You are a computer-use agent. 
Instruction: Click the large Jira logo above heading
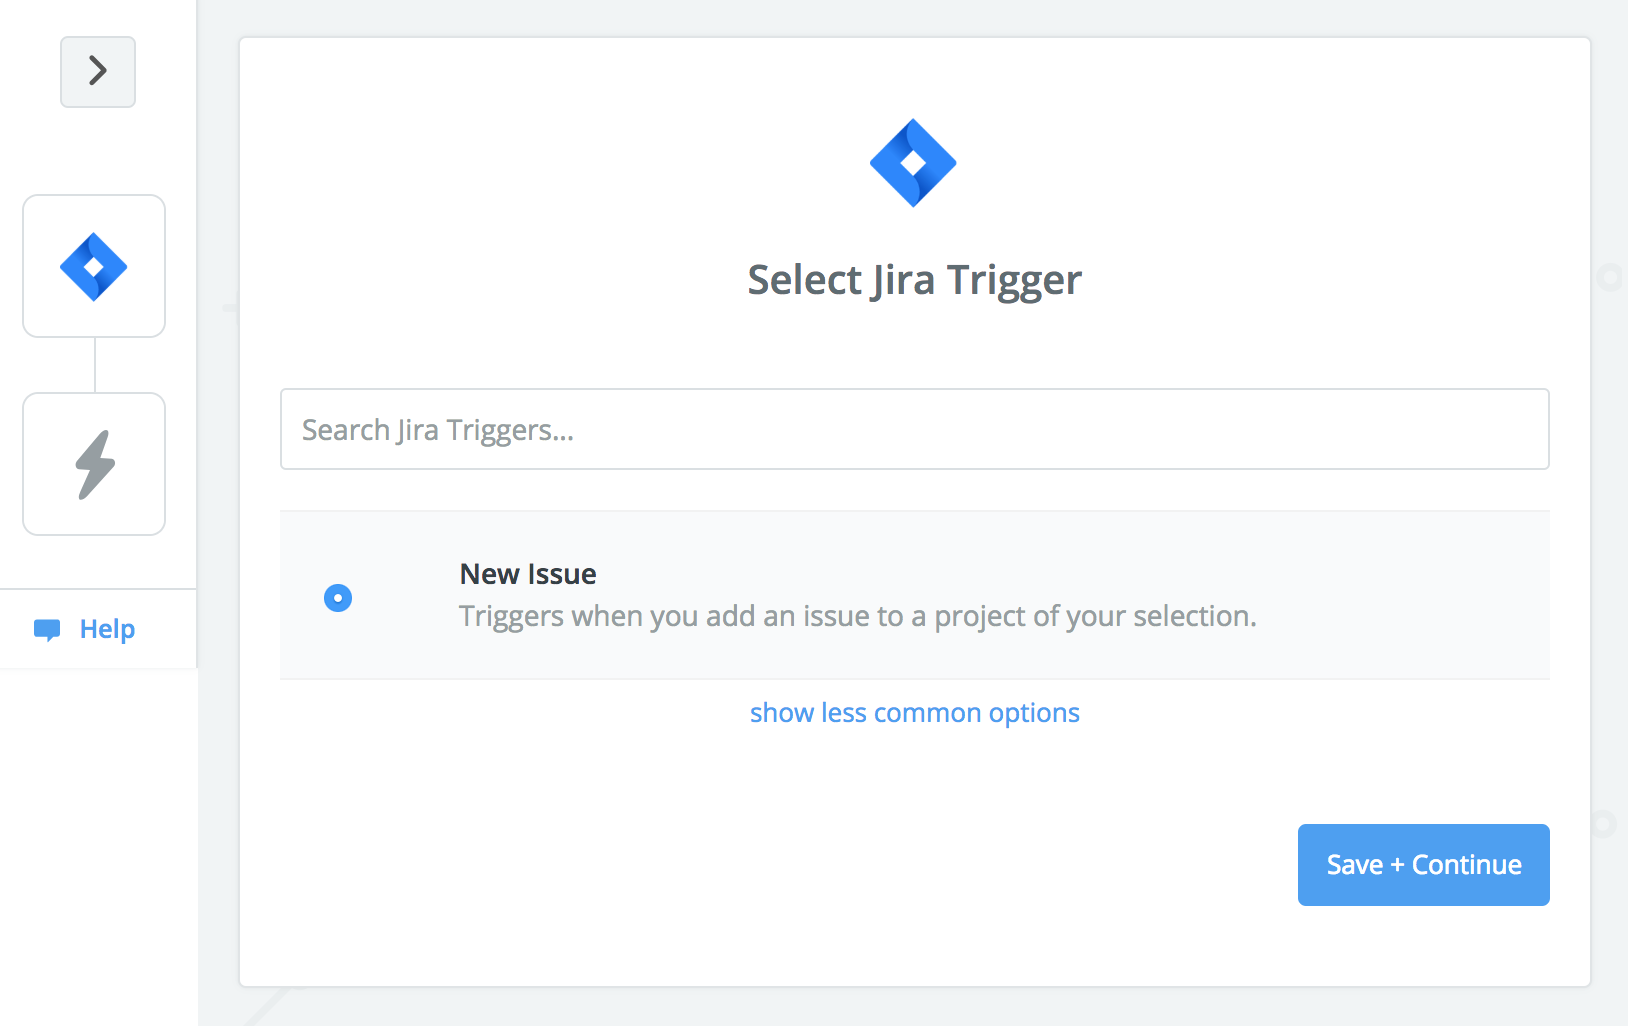click(x=913, y=163)
